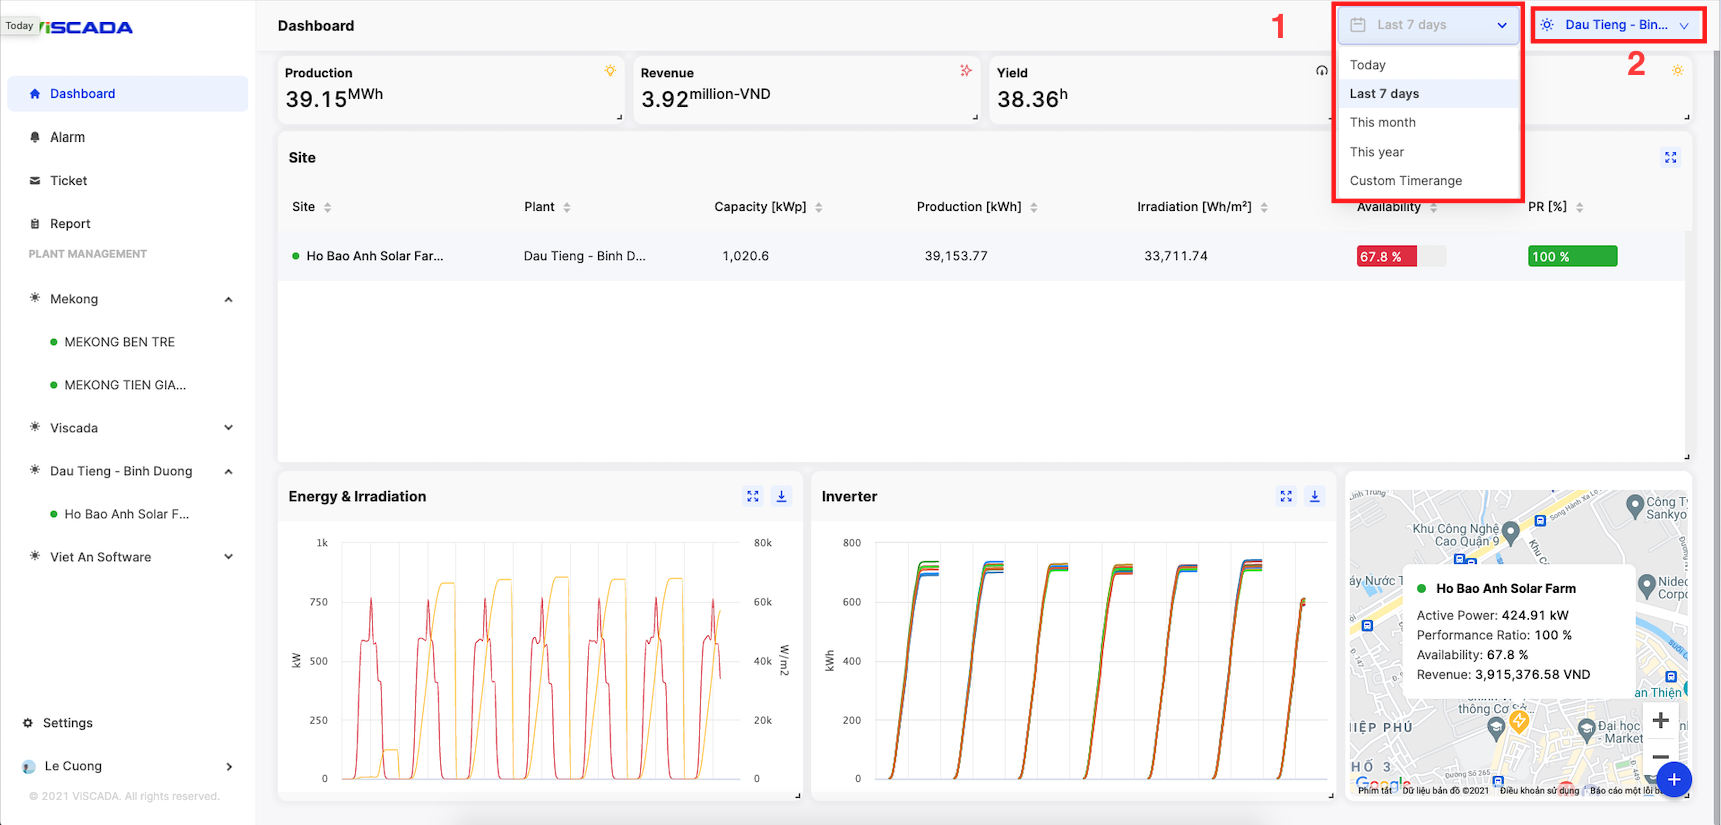This screenshot has width=1721, height=825.
Task: Zoom in on the map
Action: click(x=1660, y=720)
